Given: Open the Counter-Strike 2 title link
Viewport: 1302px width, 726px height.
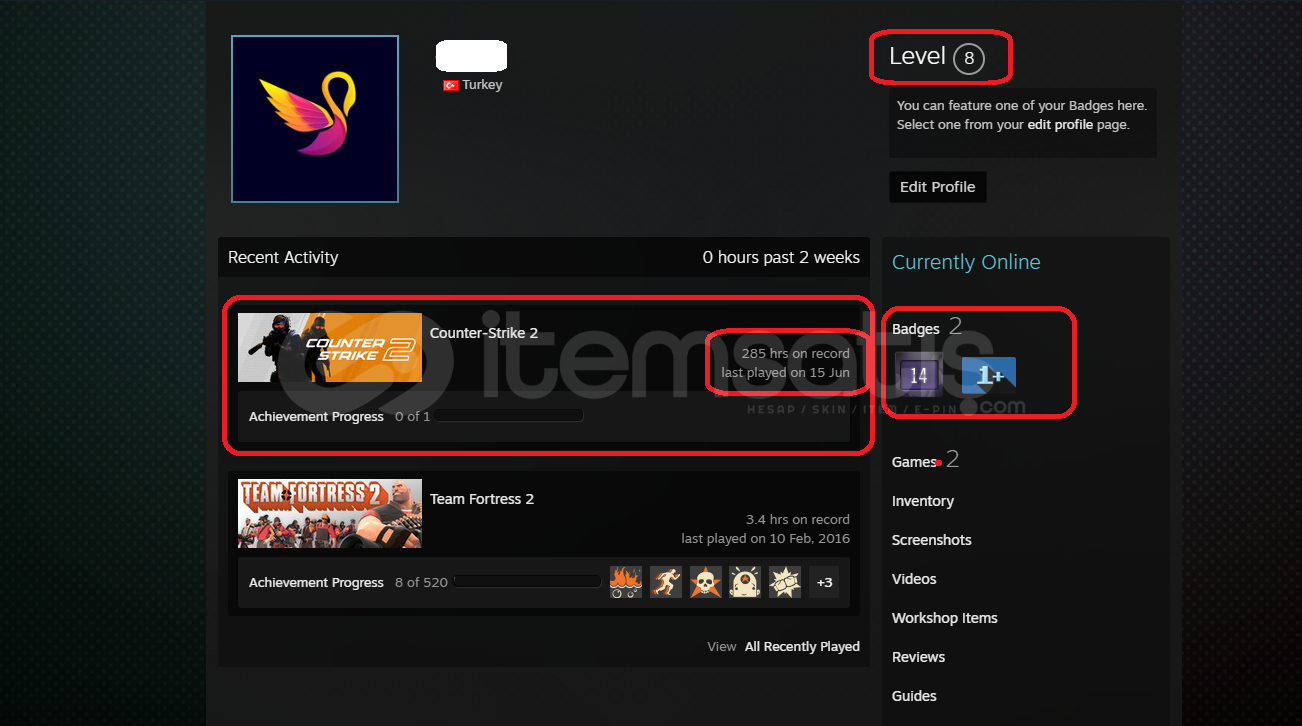Looking at the screenshot, I should tap(484, 333).
